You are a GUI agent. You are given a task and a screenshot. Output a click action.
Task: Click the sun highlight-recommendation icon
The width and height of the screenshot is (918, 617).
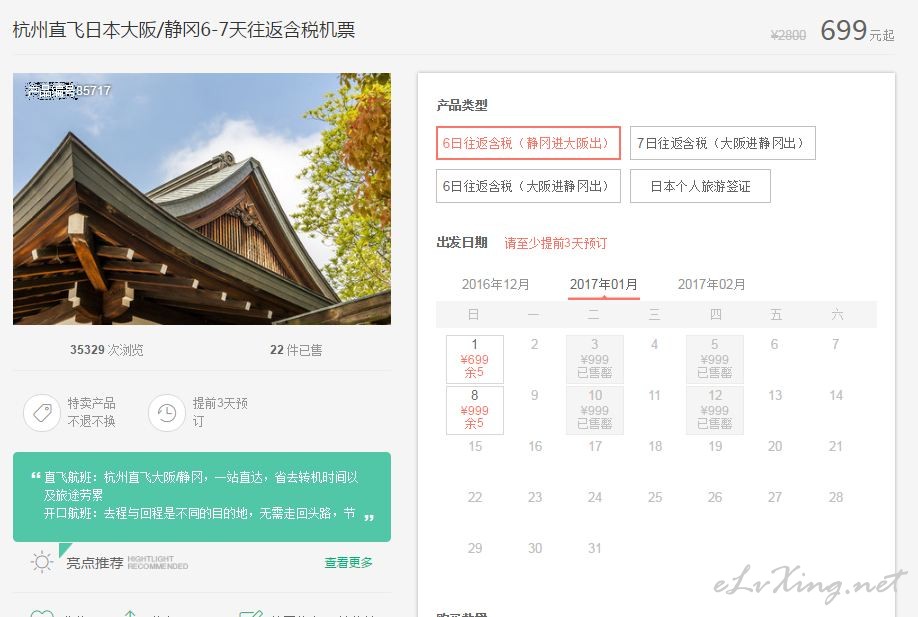(x=42, y=563)
